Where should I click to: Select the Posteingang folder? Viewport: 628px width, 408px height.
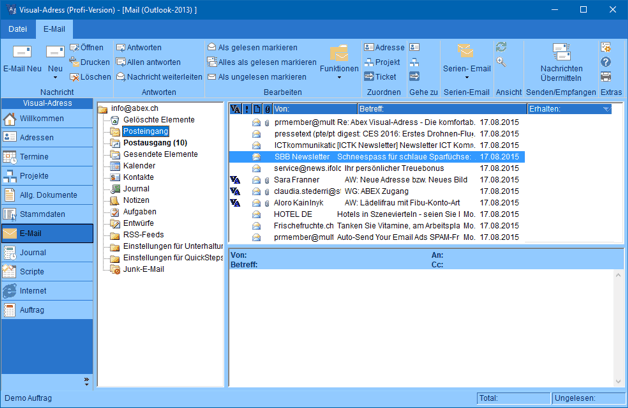146,131
